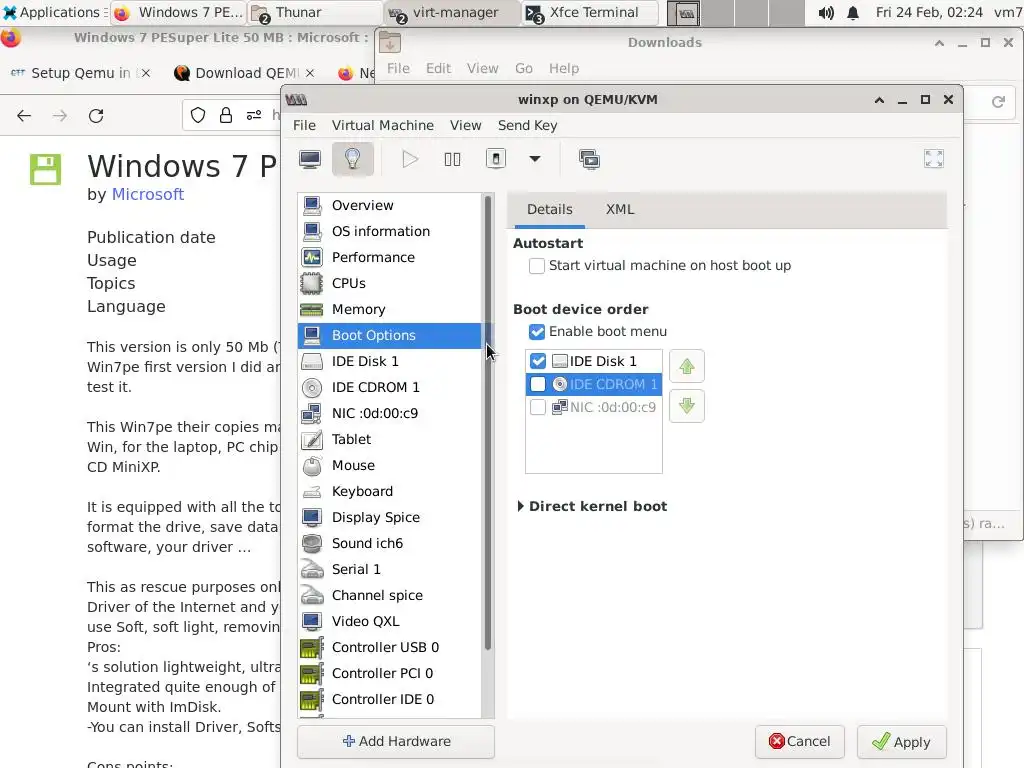Viewport: 1024px width, 768px height.
Task: Open the Applications menu in panel
Action: (x=55, y=12)
